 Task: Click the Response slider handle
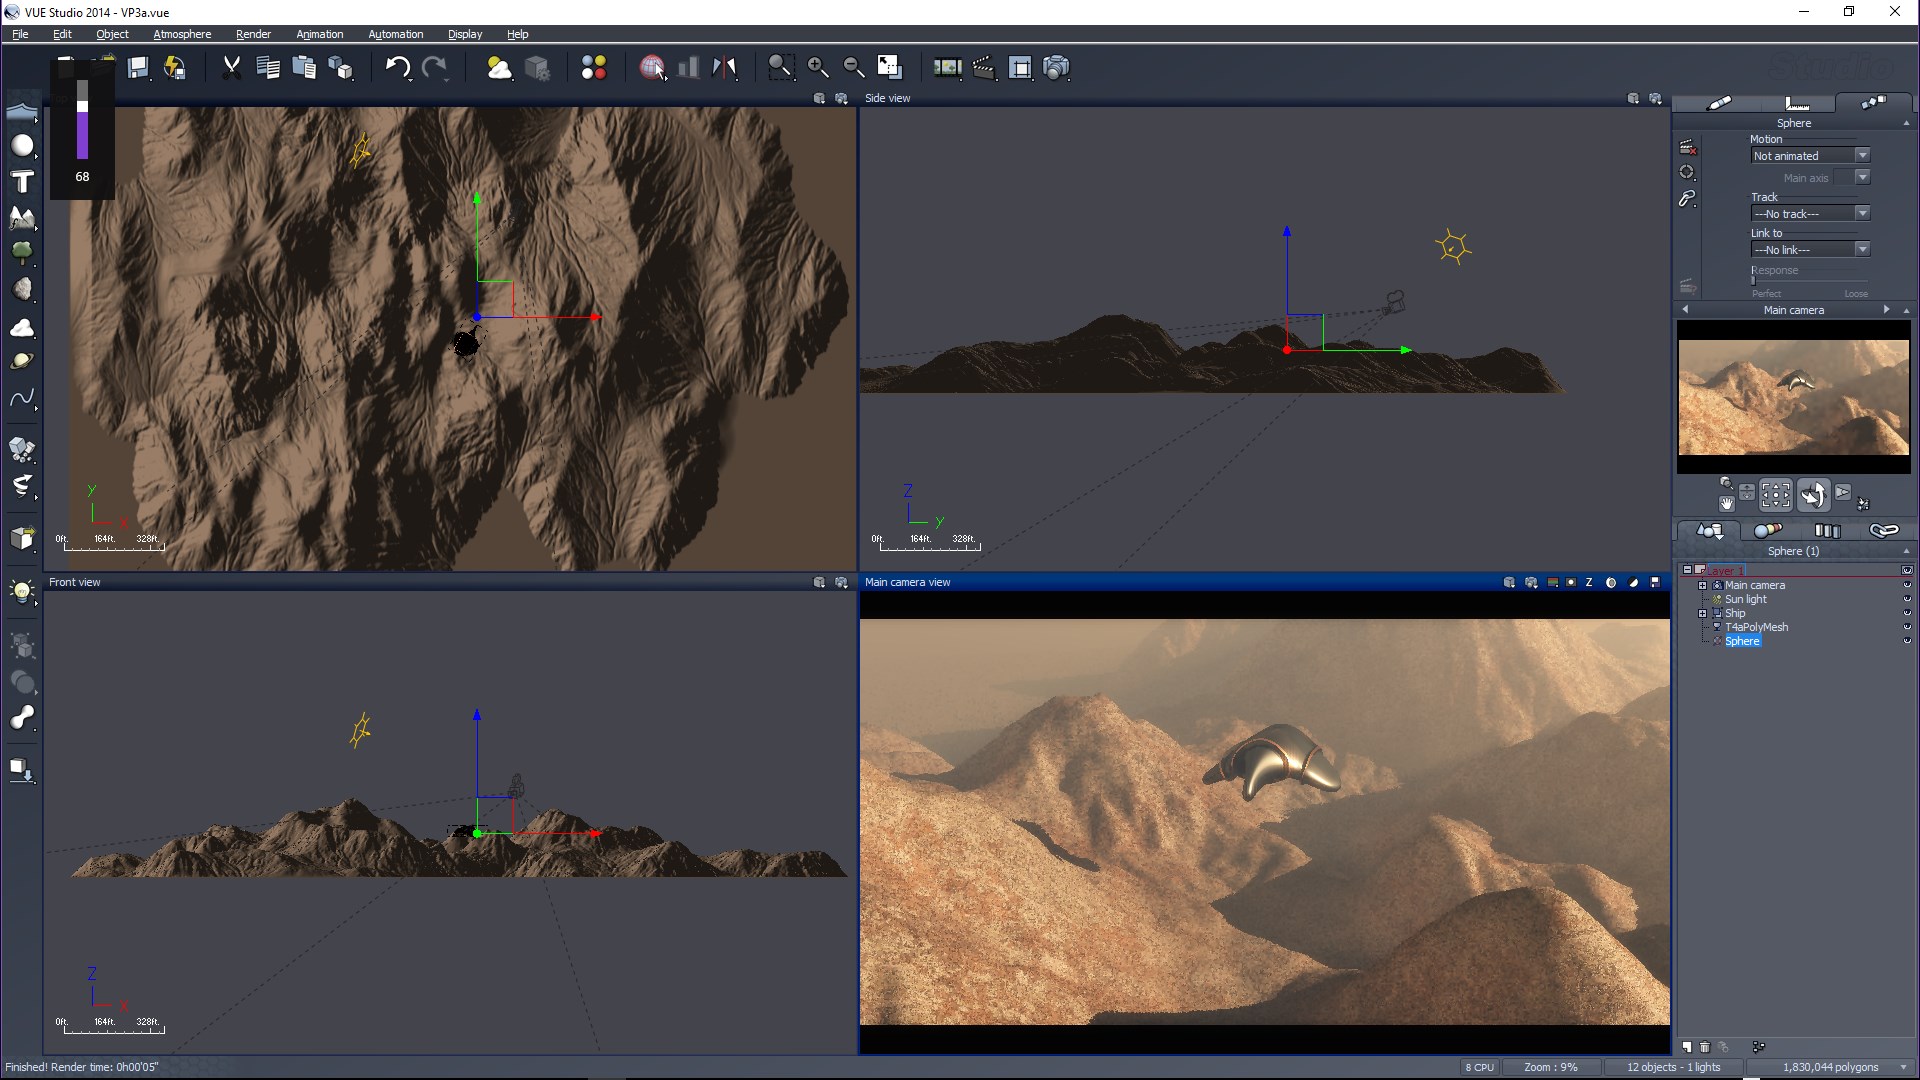click(1753, 281)
